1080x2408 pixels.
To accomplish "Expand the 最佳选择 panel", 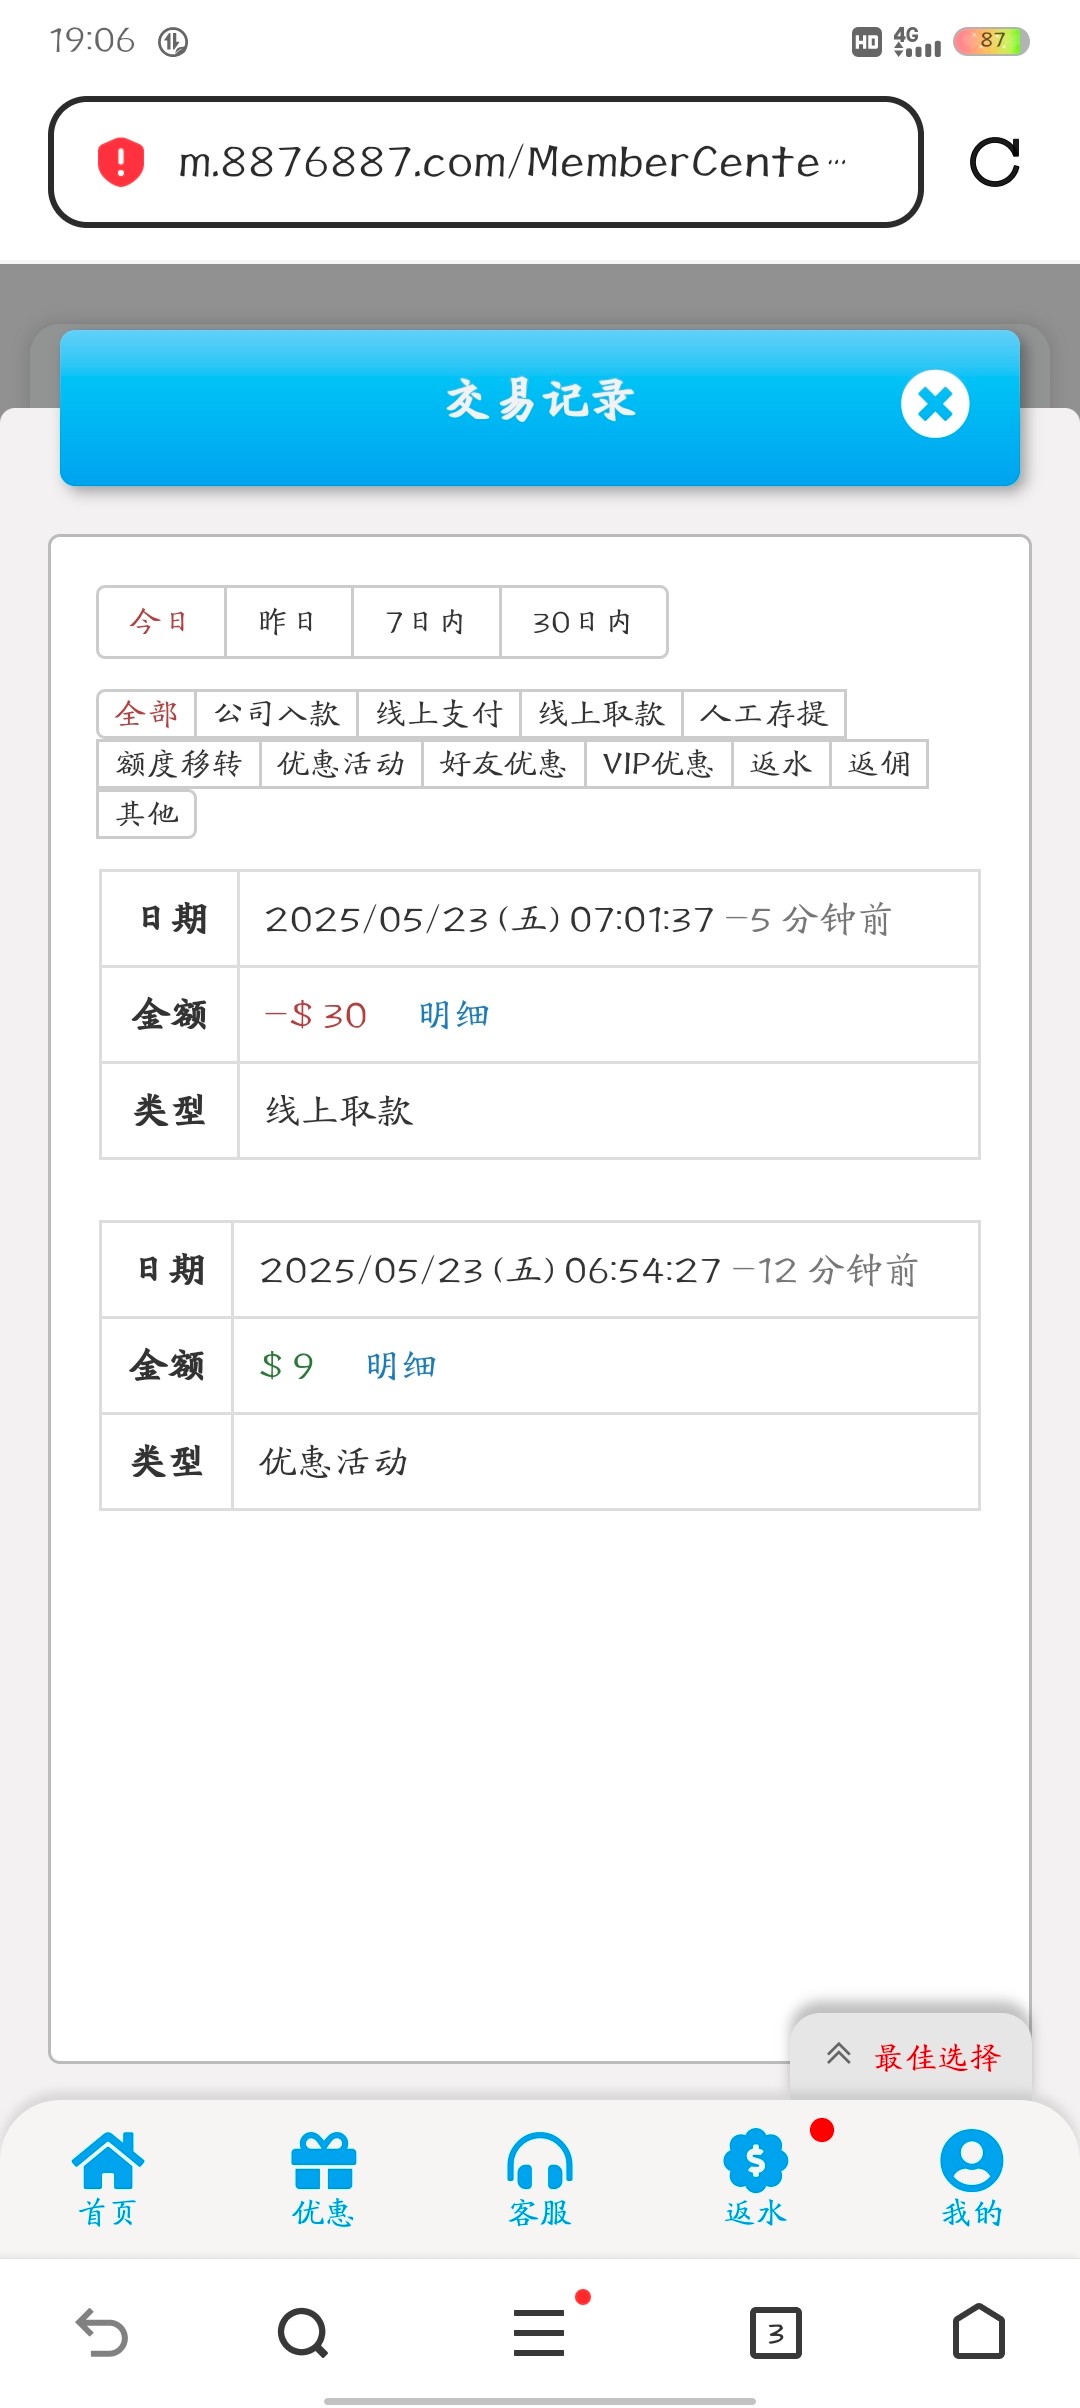I will pos(912,2056).
